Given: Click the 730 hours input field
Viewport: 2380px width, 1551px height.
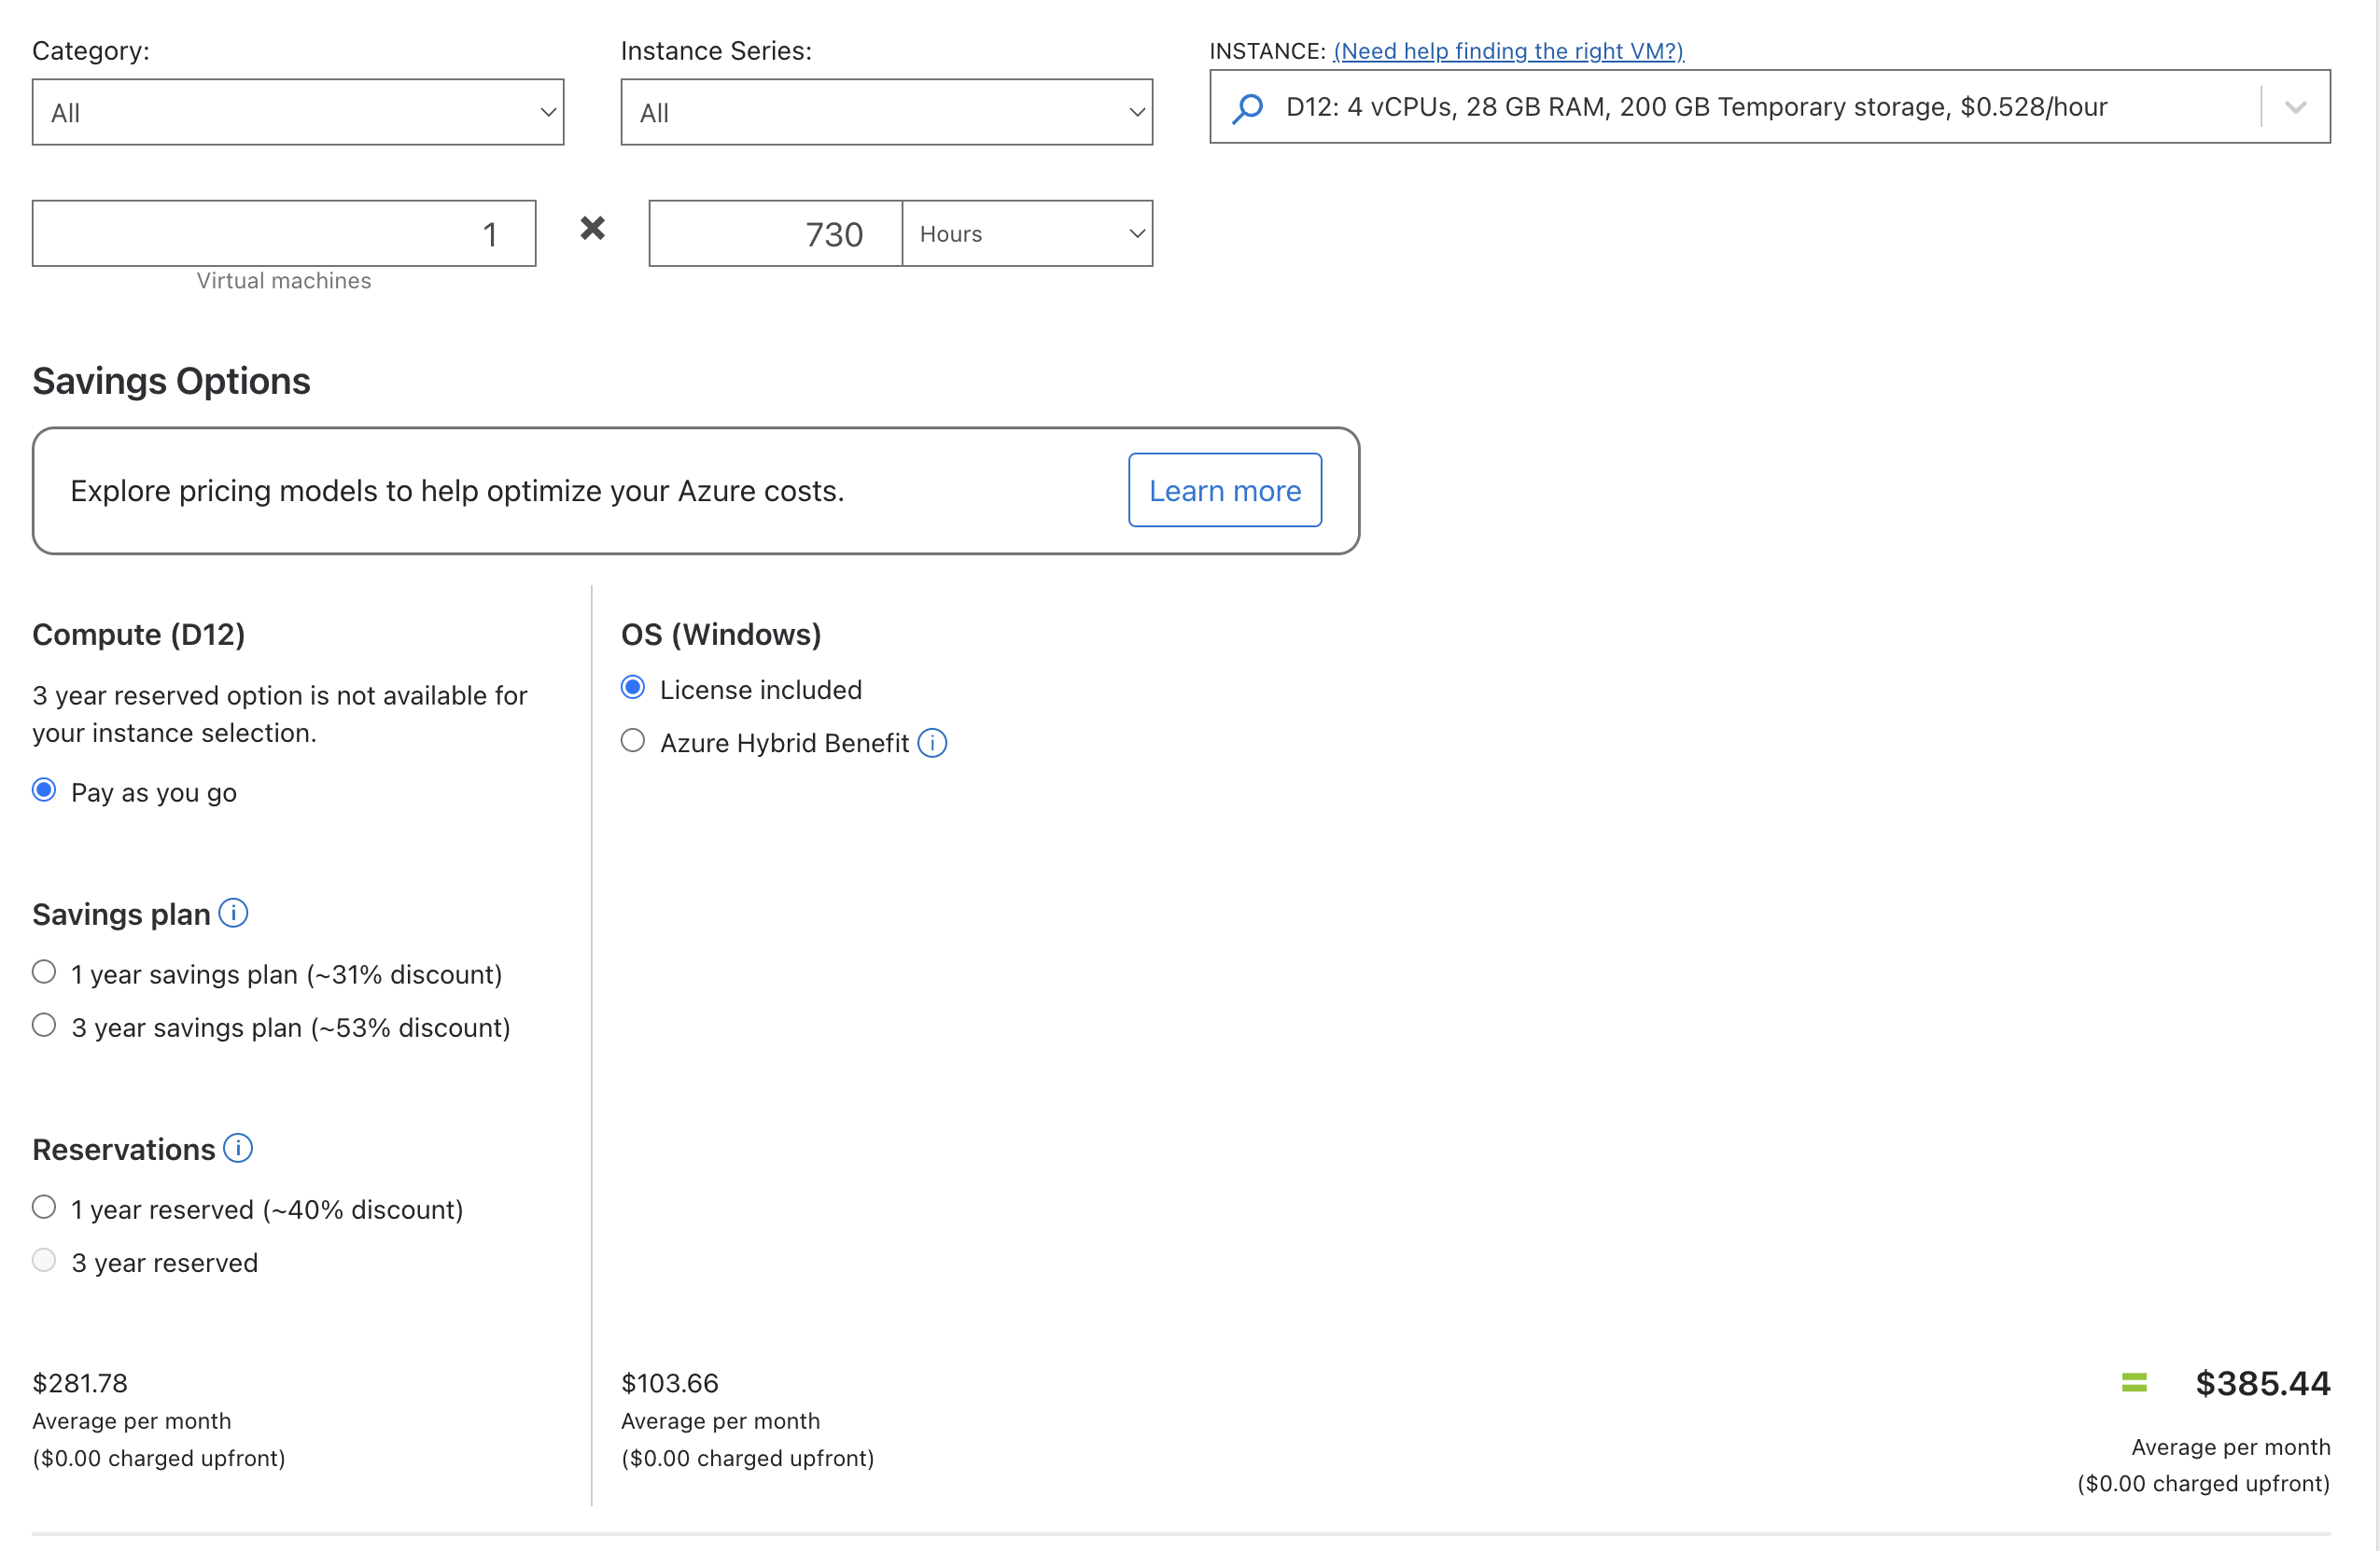Looking at the screenshot, I should pyautogui.click(x=775, y=234).
